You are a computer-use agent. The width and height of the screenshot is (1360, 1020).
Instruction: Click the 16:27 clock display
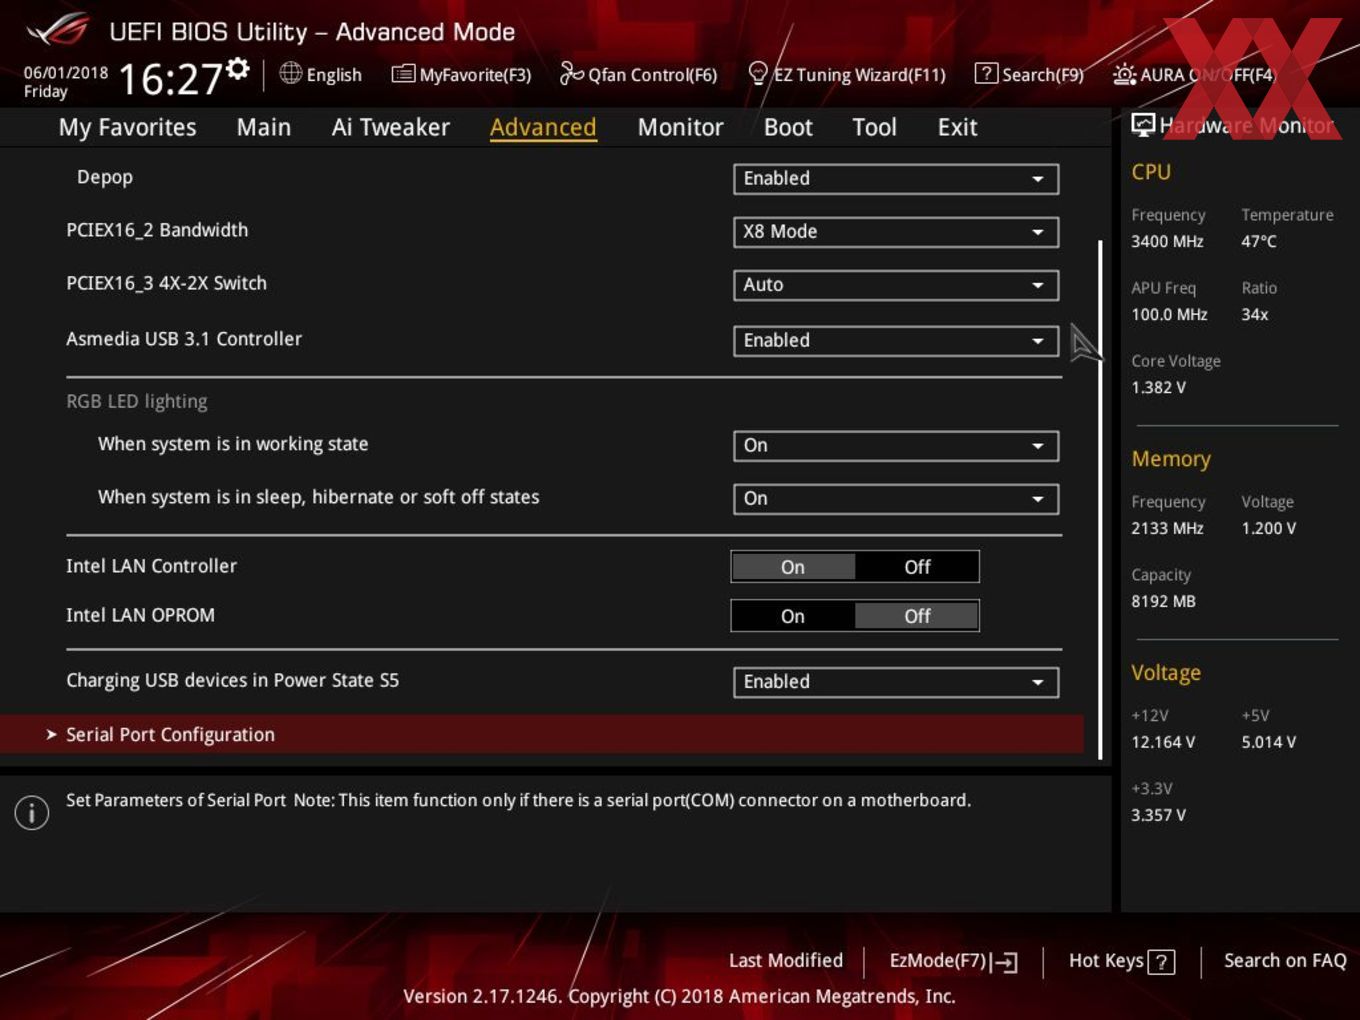(x=170, y=78)
